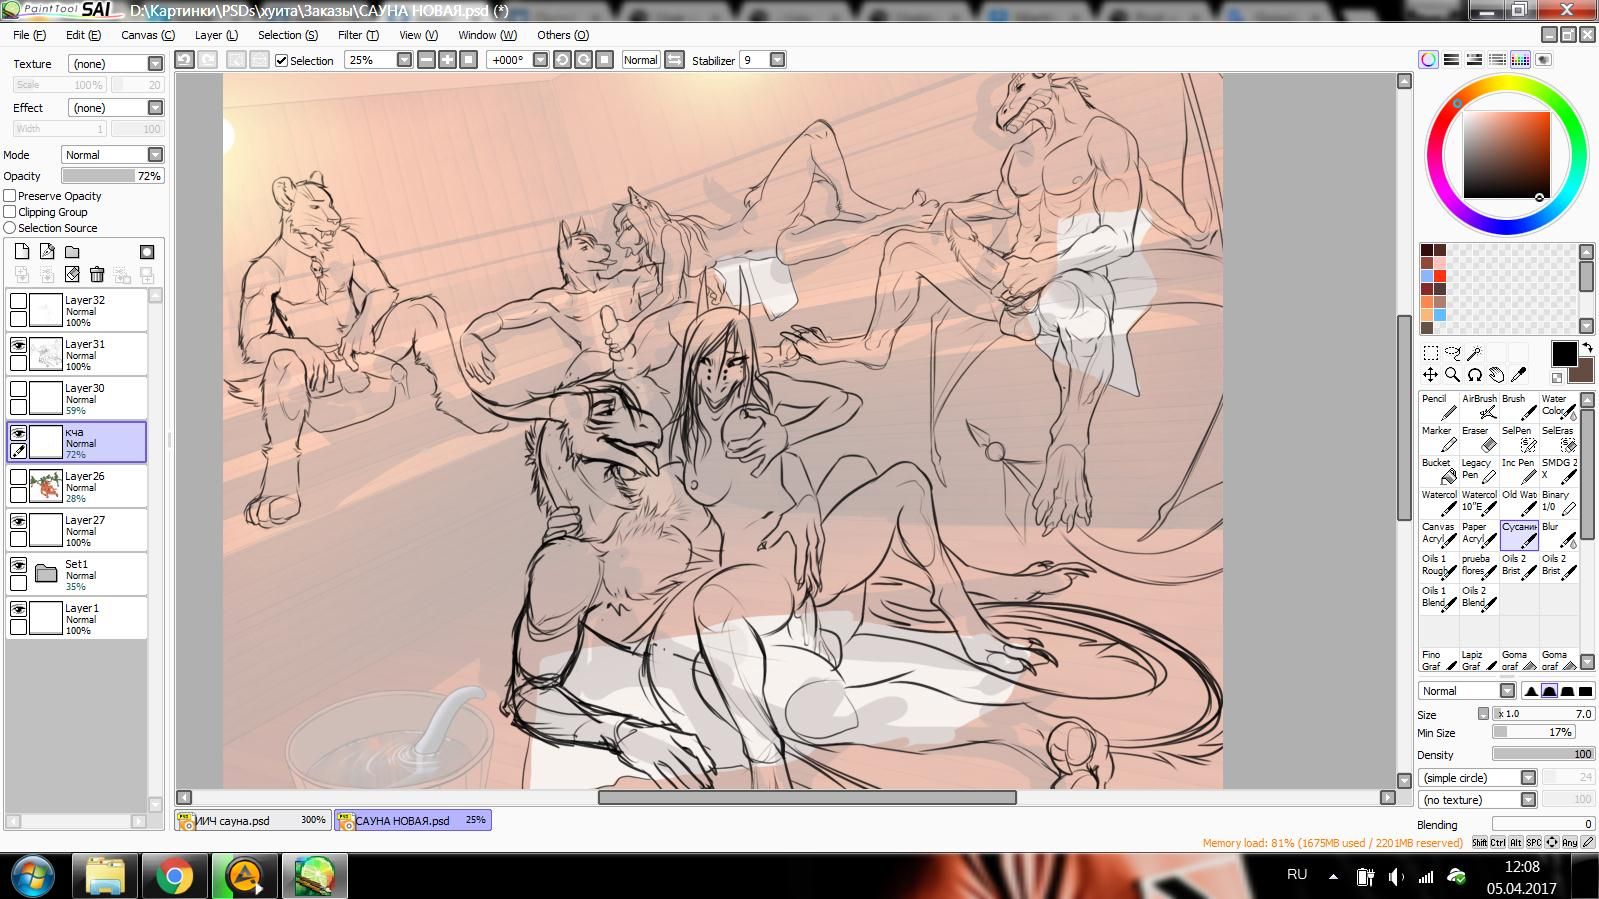Select the Pencil tool
Viewport: 1599px width, 899px height.
(x=1439, y=406)
